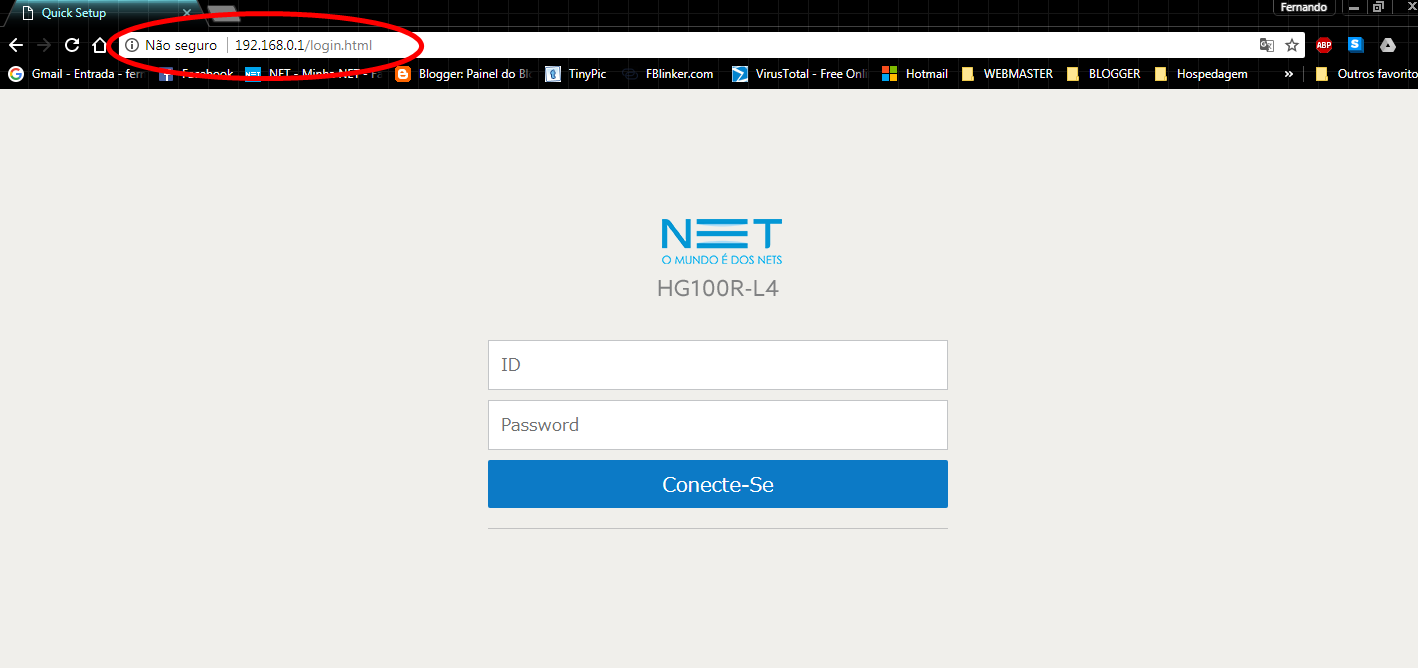This screenshot has width=1418, height=668.
Task: Open the Facebook bookmark
Action: pos(196,74)
